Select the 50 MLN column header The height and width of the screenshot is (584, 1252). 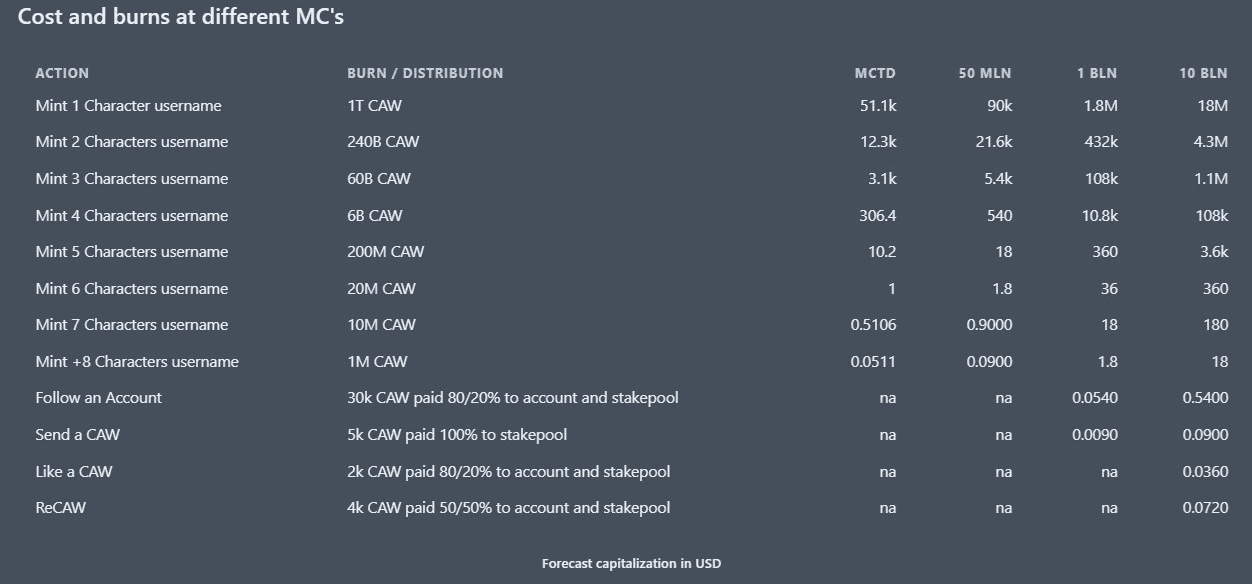pos(985,73)
